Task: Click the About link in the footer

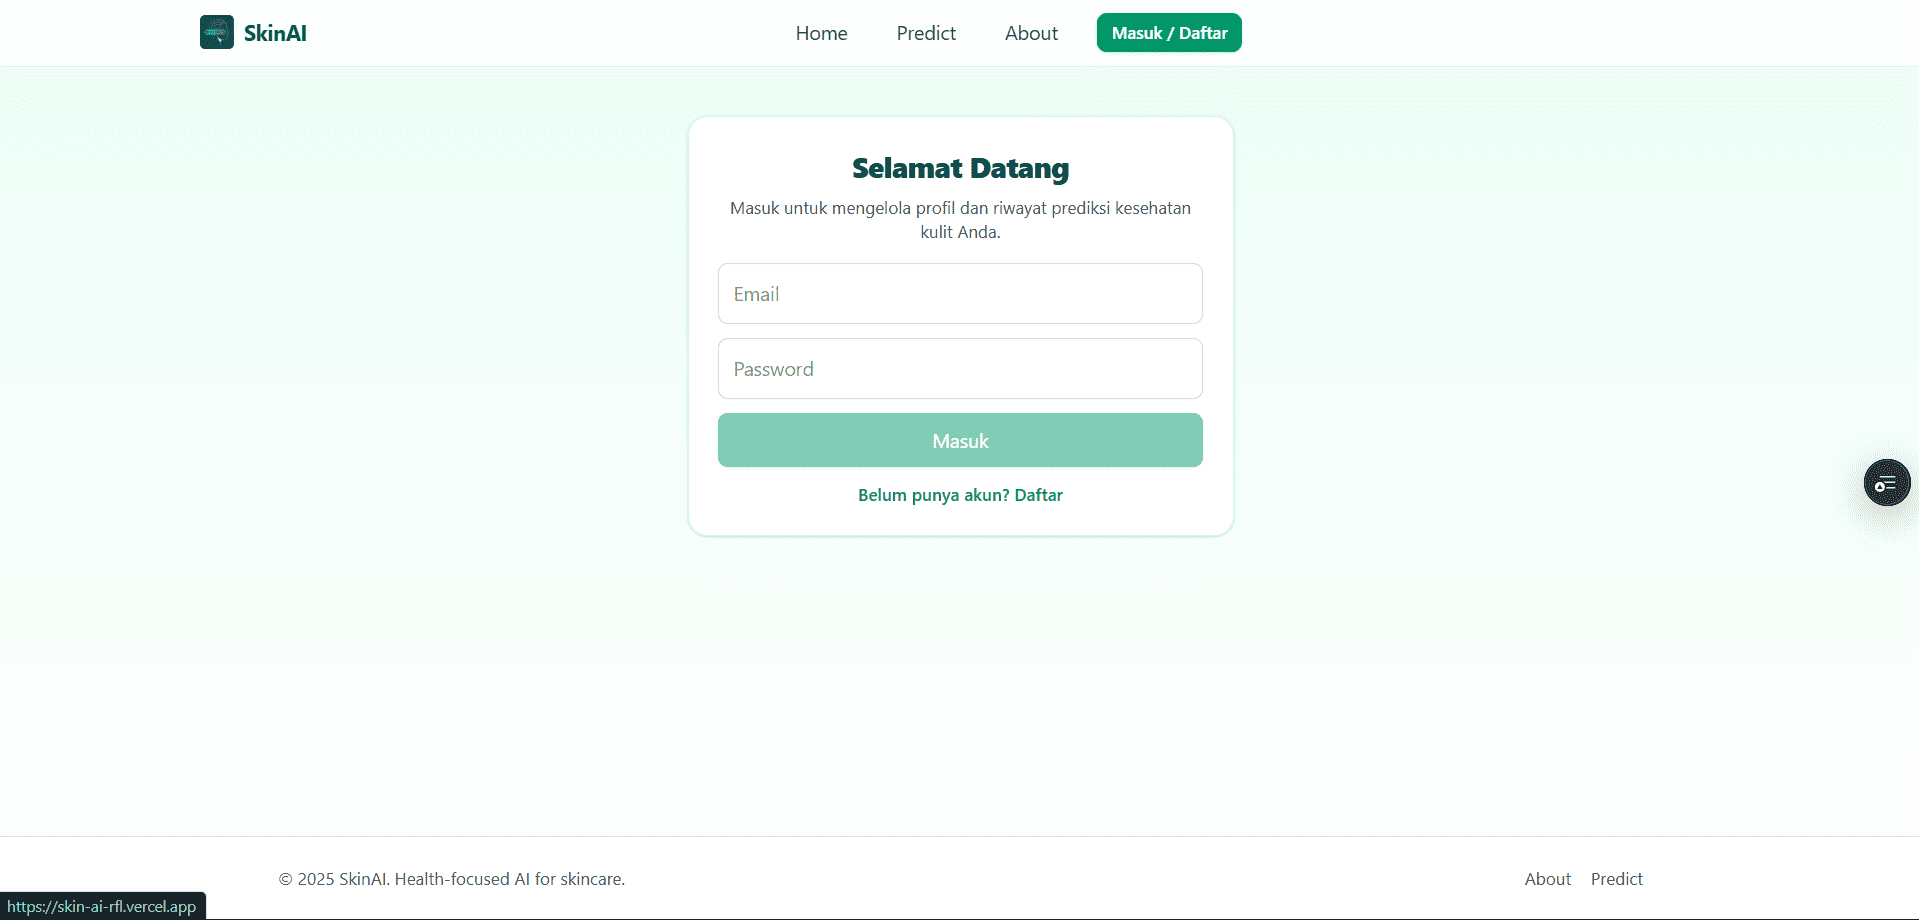Action: pyautogui.click(x=1547, y=879)
